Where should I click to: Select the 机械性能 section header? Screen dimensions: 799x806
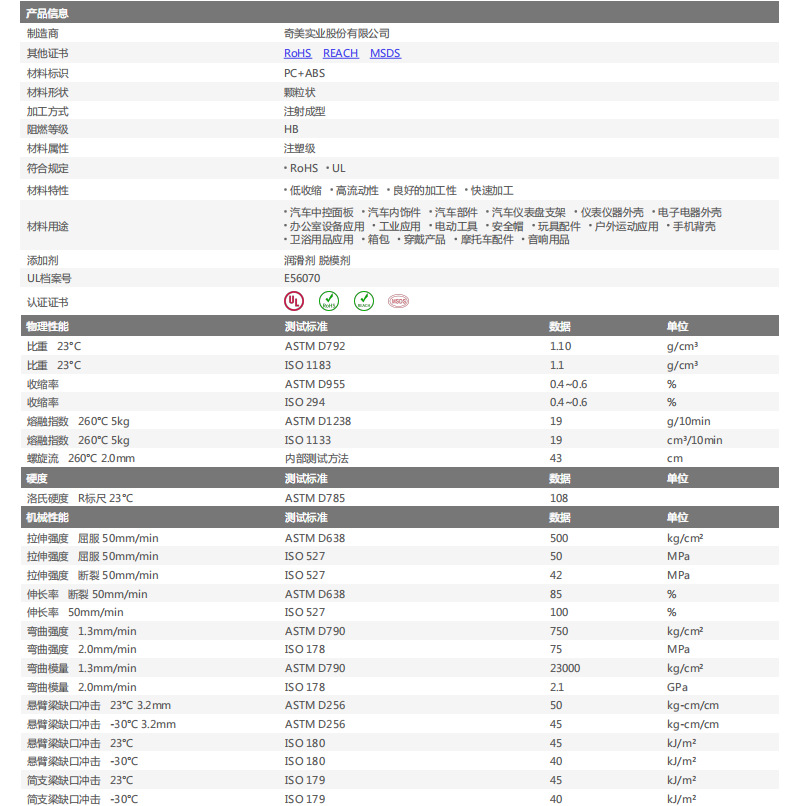pyautogui.click(x=47, y=518)
